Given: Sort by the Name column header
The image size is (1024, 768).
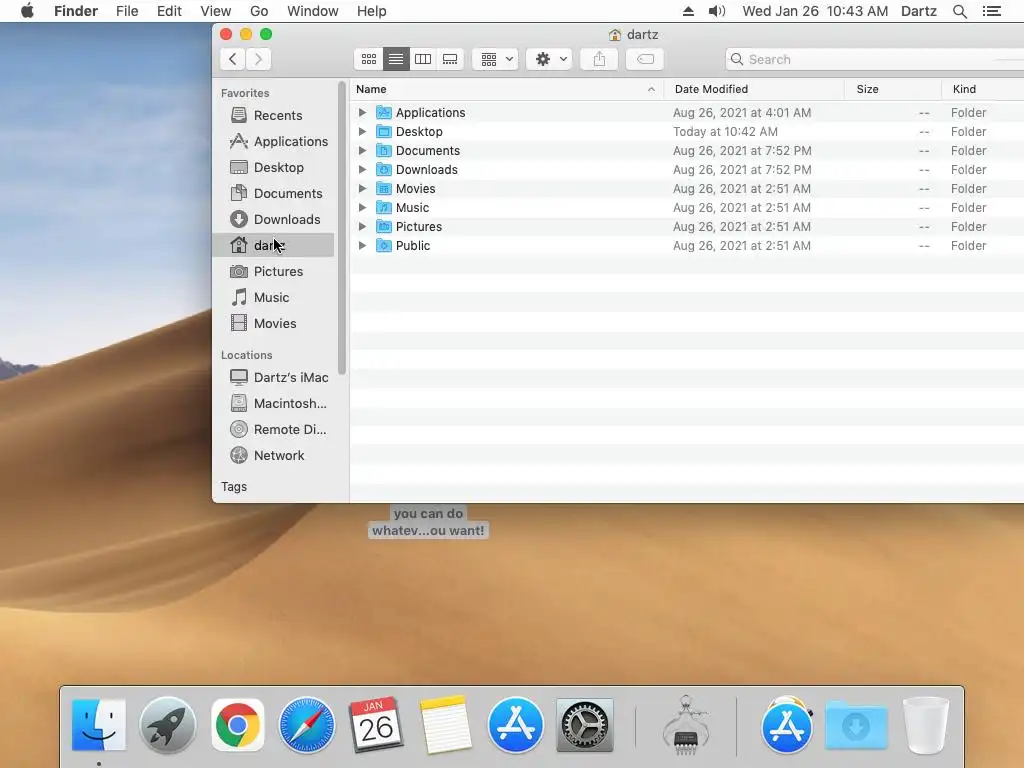Looking at the screenshot, I should pyautogui.click(x=507, y=89).
